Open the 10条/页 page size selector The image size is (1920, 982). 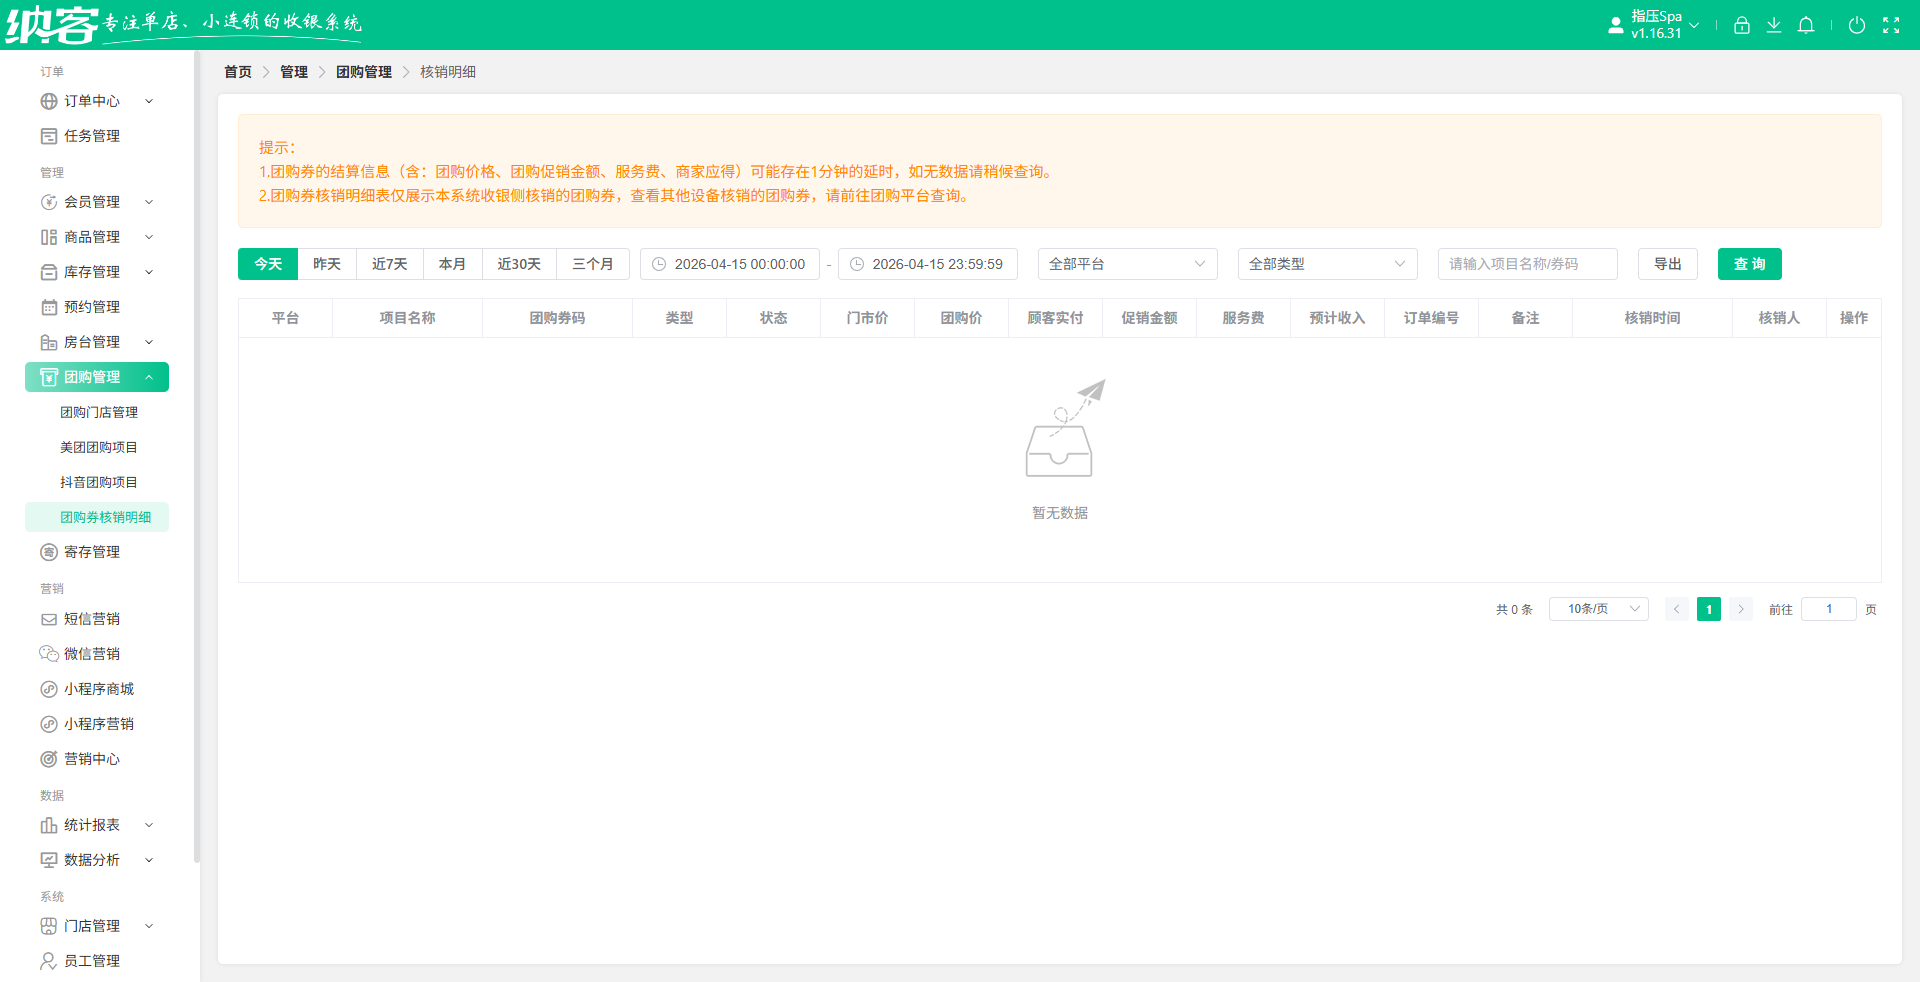click(x=1597, y=609)
